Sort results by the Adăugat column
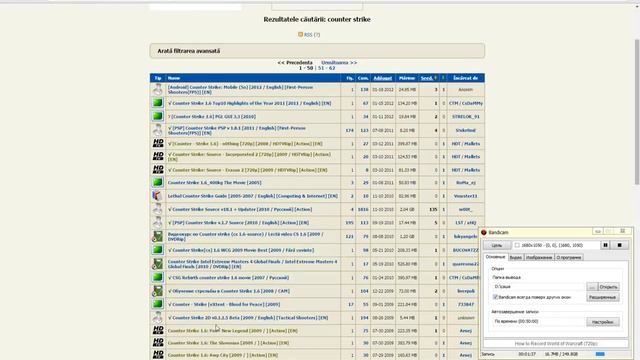Screen dimensions: 640x360 coord(382,78)
